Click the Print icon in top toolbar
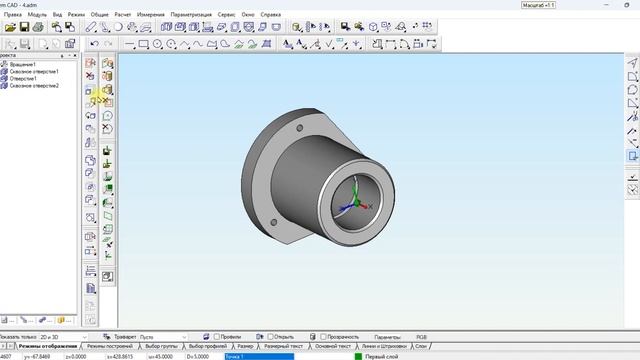This screenshot has height=360, width=640. click(38, 27)
